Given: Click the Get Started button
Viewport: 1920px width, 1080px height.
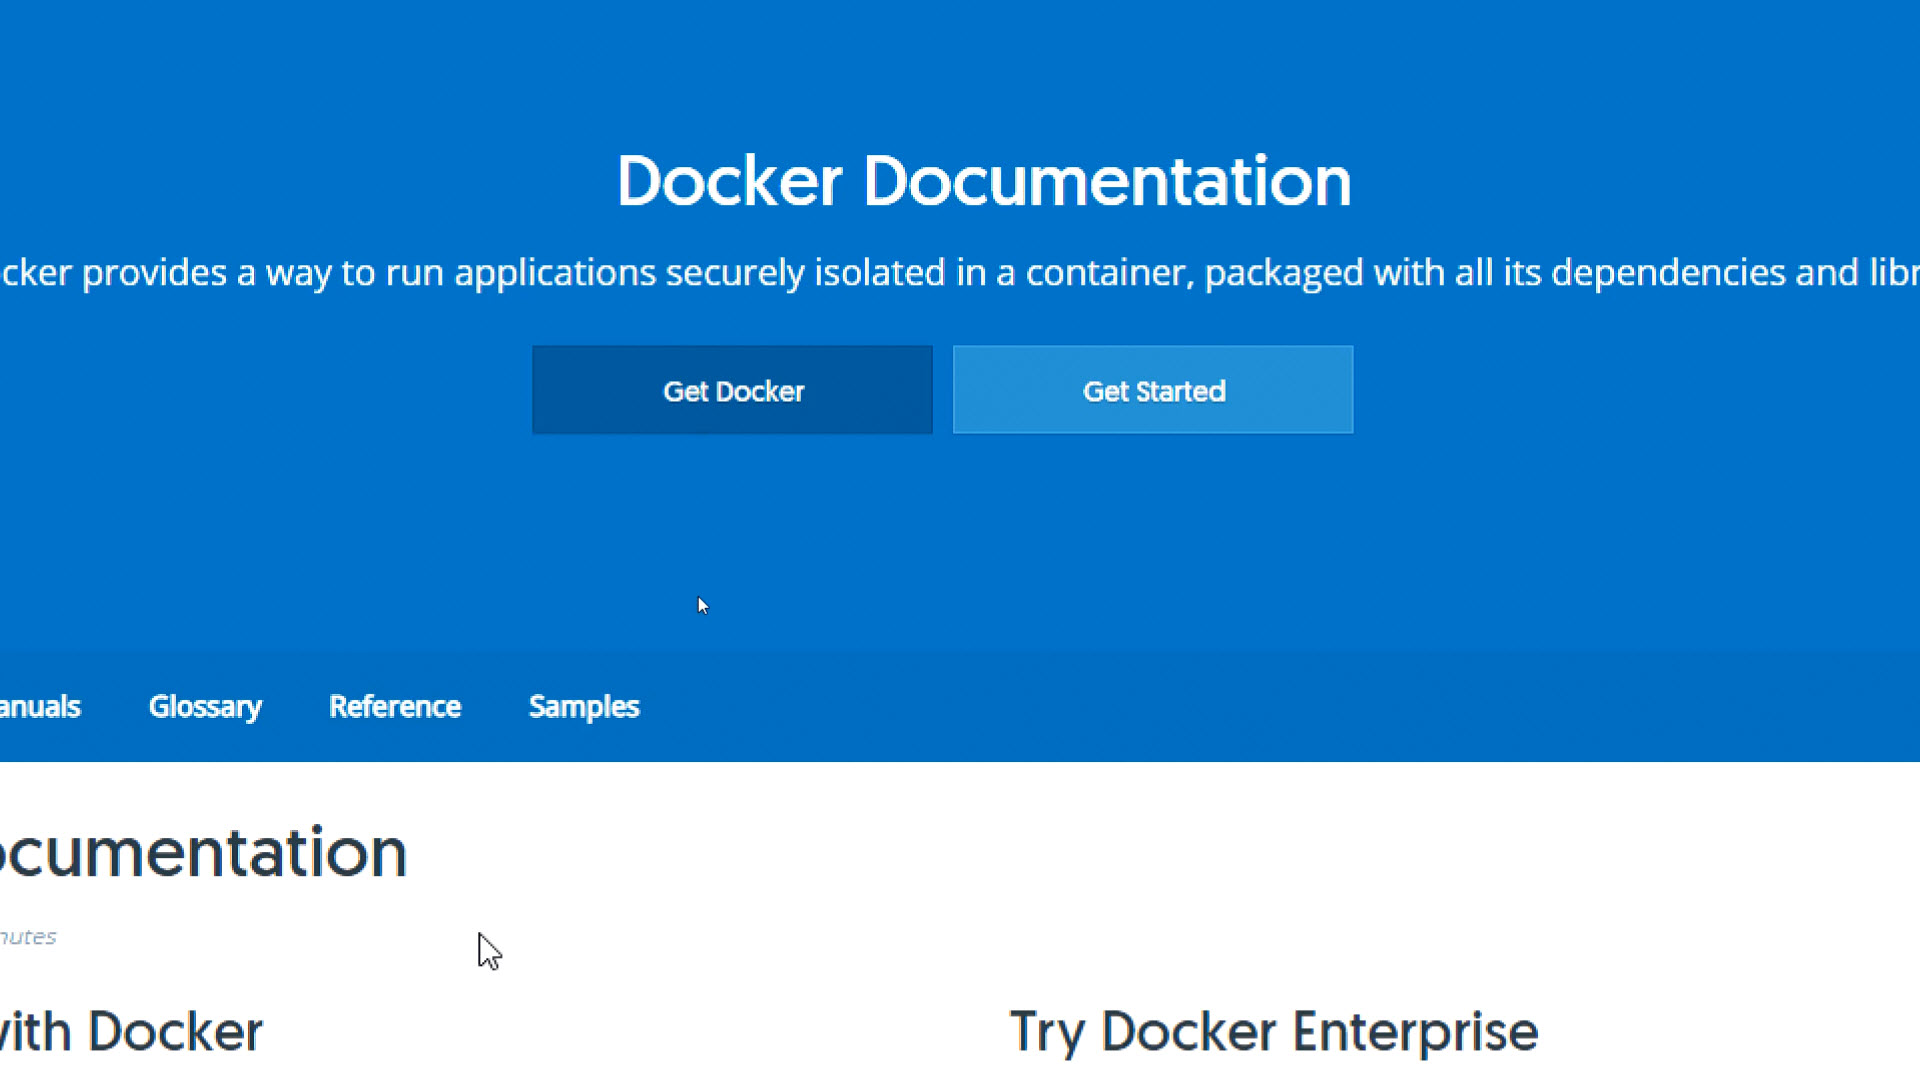Looking at the screenshot, I should click(1153, 390).
